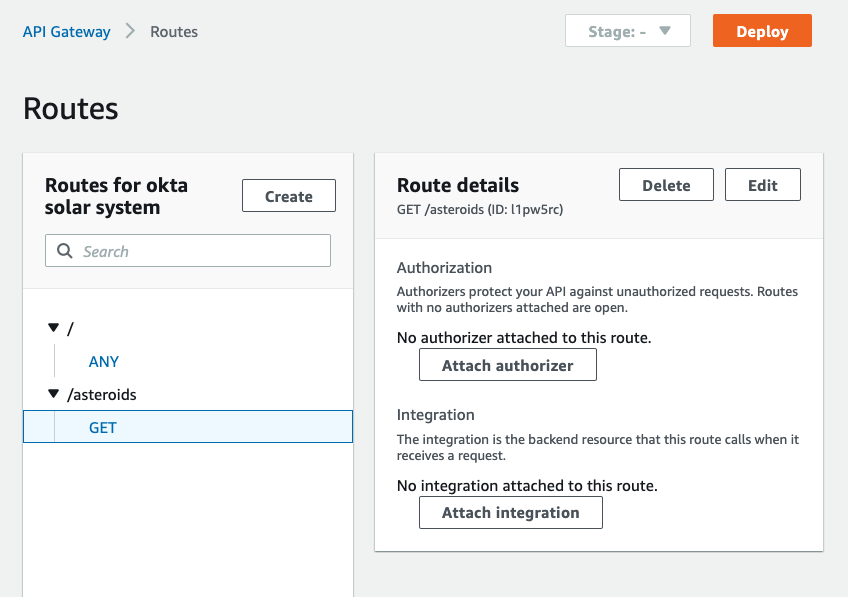848x597 pixels.
Task: Attach an integration to this route
Action: [511, 513]
